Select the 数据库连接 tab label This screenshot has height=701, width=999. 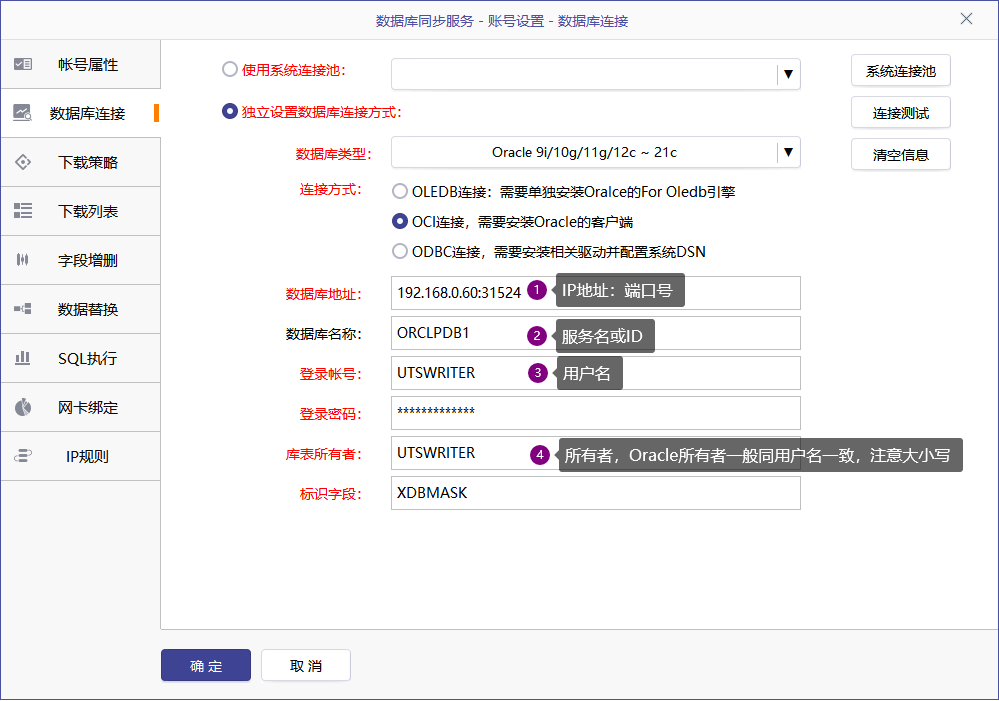tap(87, 113)
